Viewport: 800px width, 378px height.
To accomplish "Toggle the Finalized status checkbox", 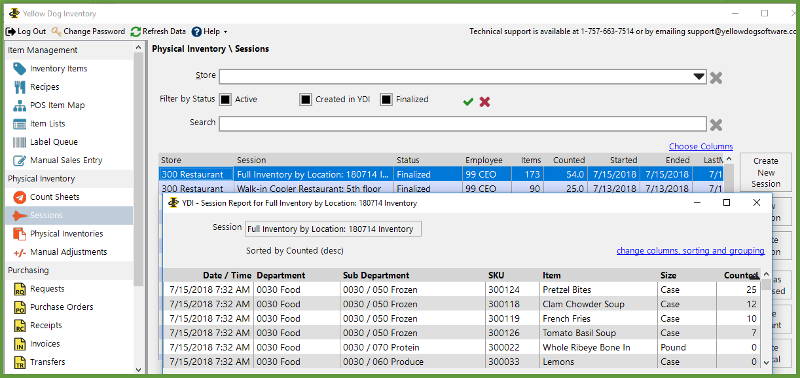I will point(387,99).
